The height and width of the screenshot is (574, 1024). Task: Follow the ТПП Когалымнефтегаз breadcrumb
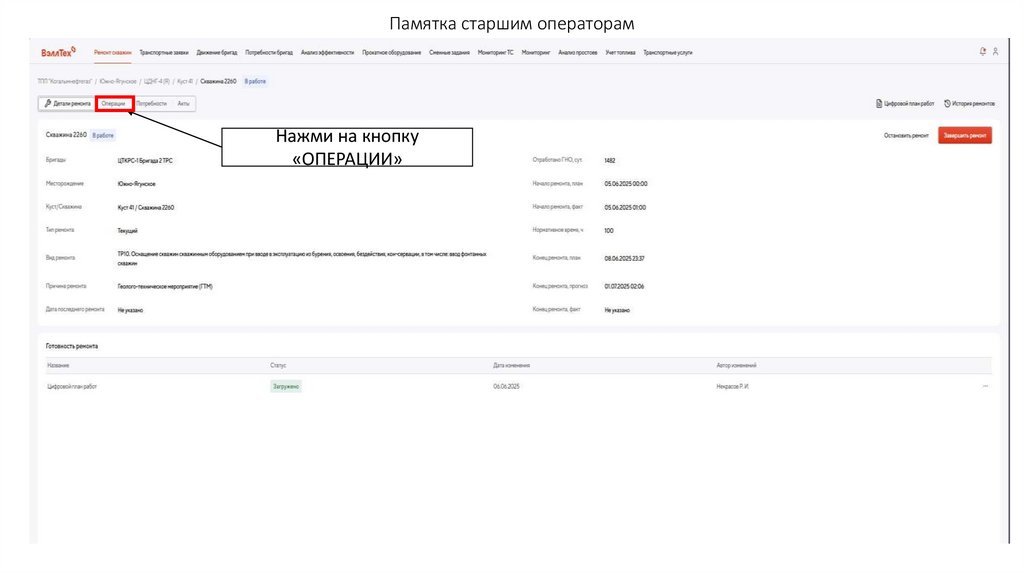(65, 81)
